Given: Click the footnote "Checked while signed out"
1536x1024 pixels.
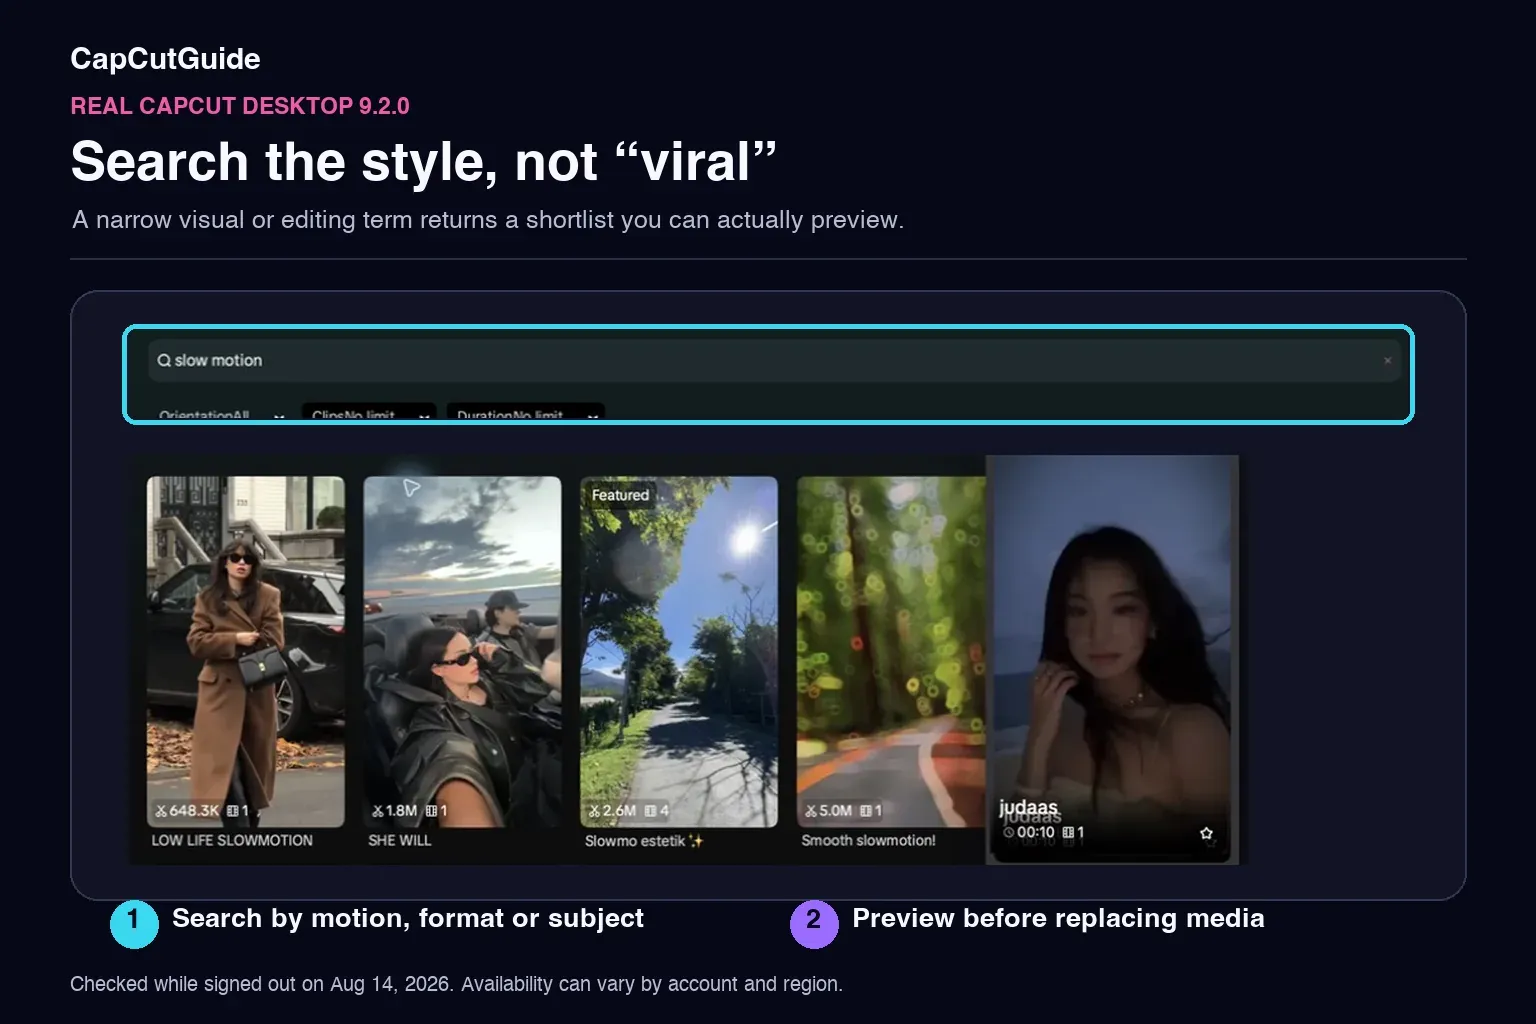Looking at the screenshot, I should 456,984.
